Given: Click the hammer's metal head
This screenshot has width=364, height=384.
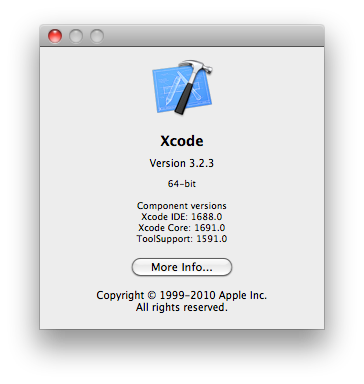Looking at the screenshot, I should pos(198,67).
